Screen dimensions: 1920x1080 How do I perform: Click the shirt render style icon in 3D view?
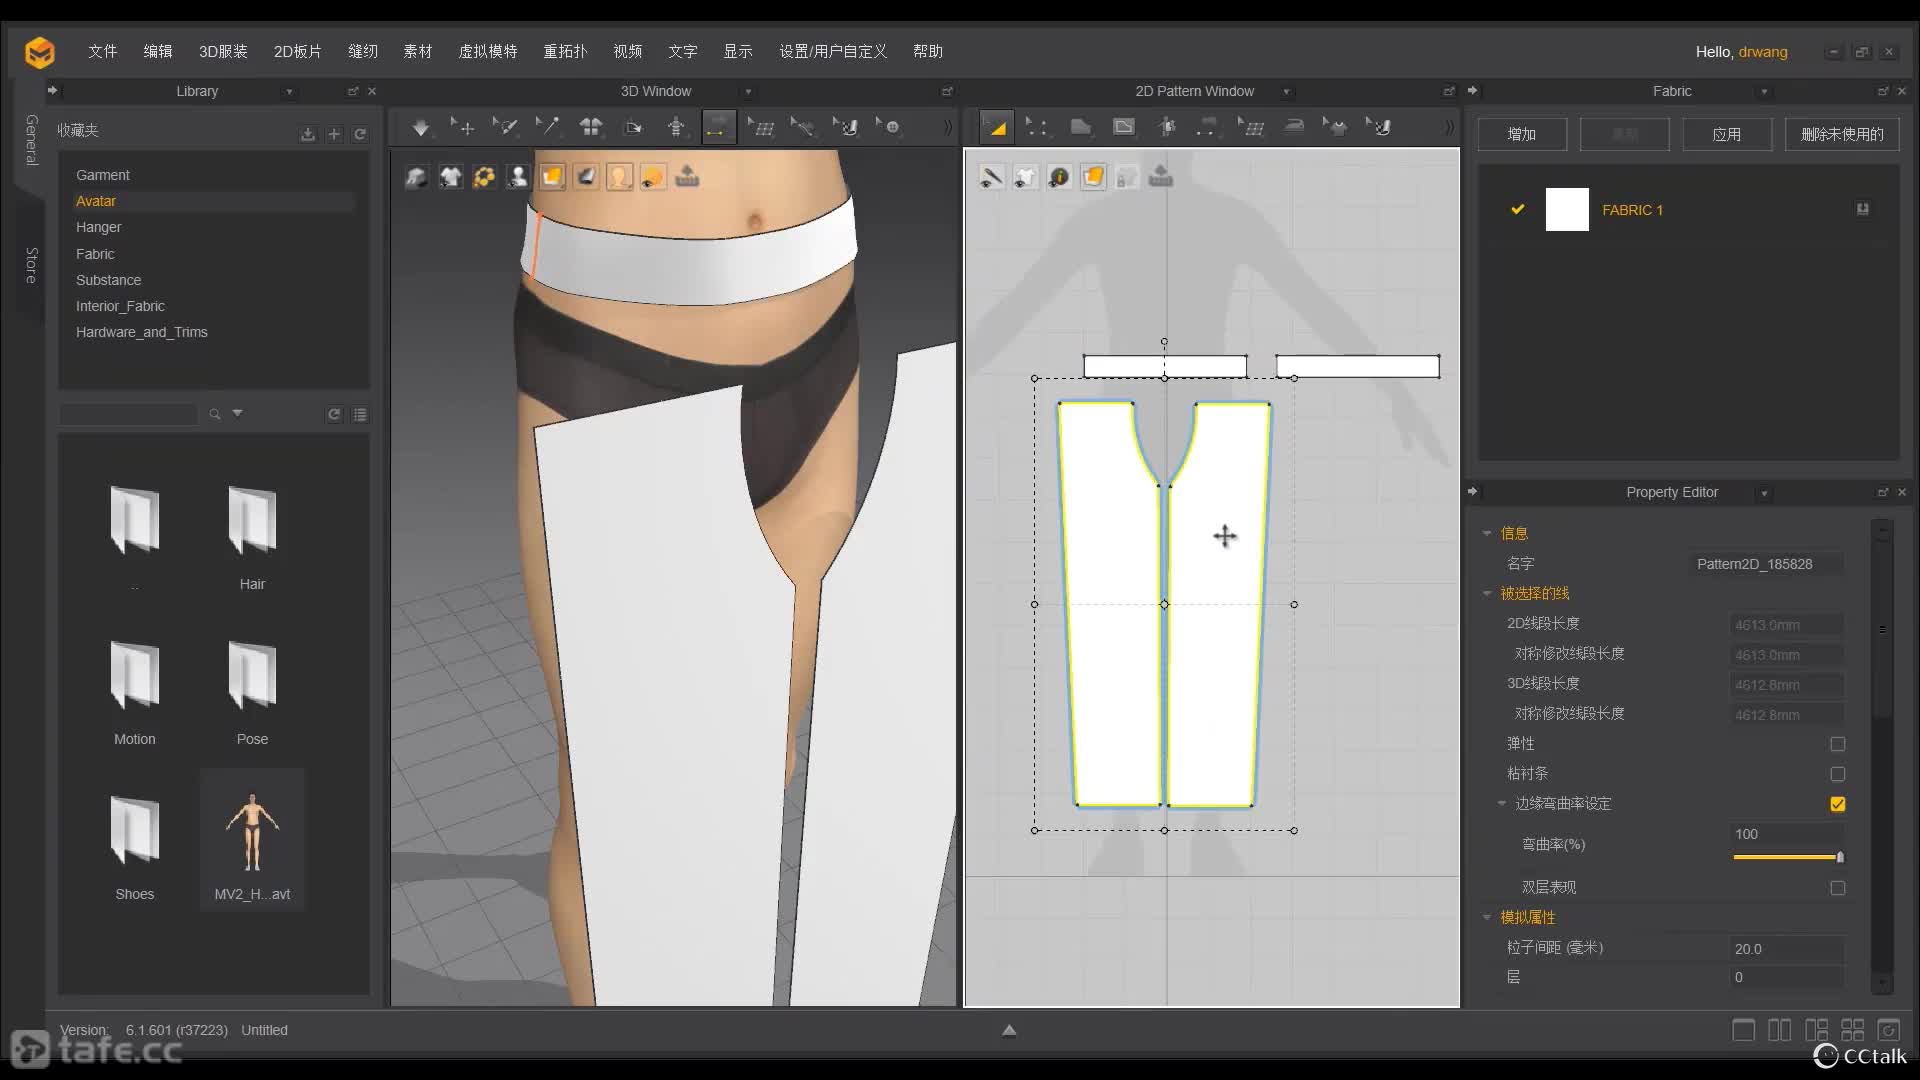tap(451, 177)
